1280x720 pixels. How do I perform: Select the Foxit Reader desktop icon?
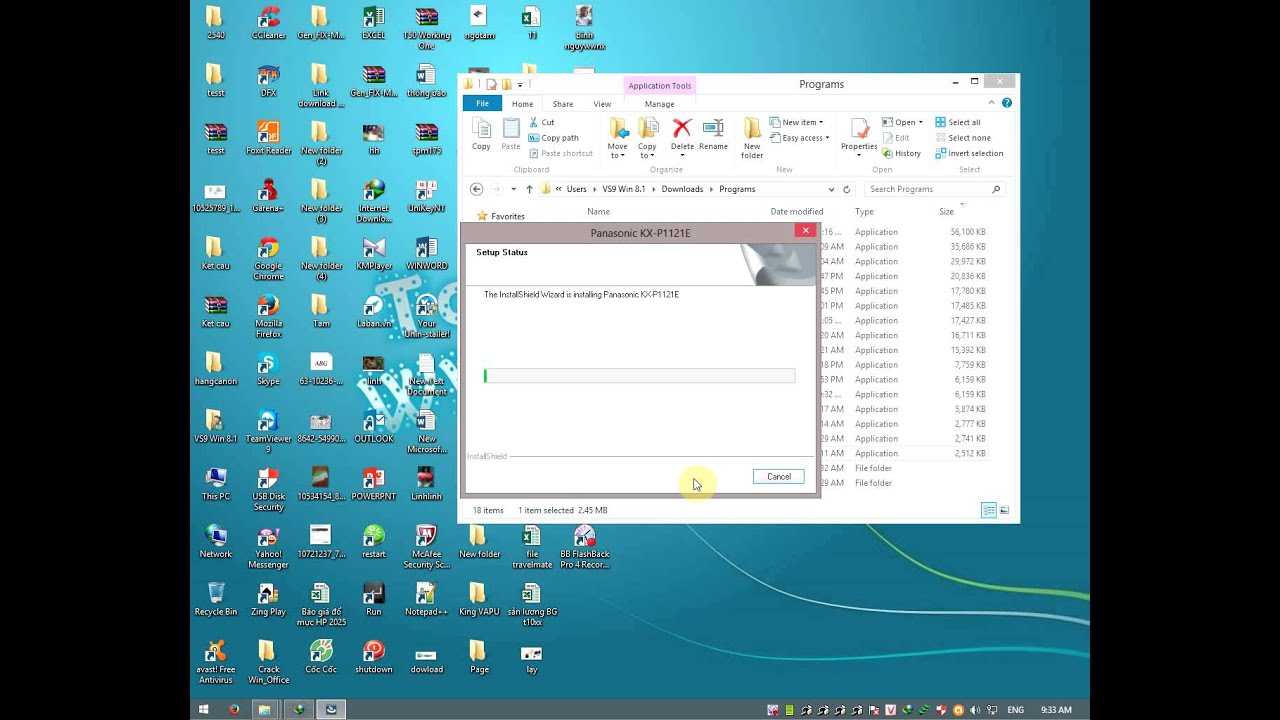tap(268, 138)
